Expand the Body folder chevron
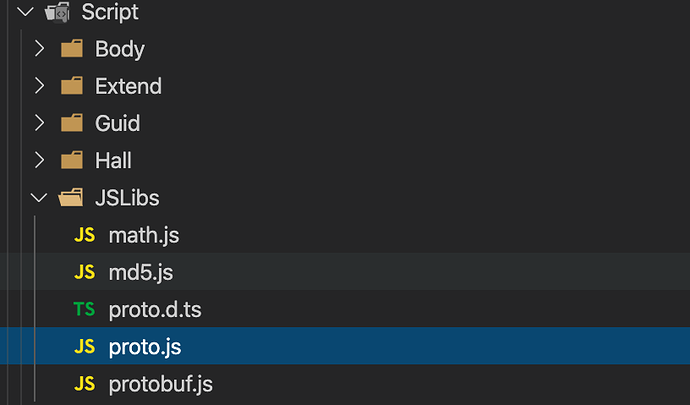 39,49
